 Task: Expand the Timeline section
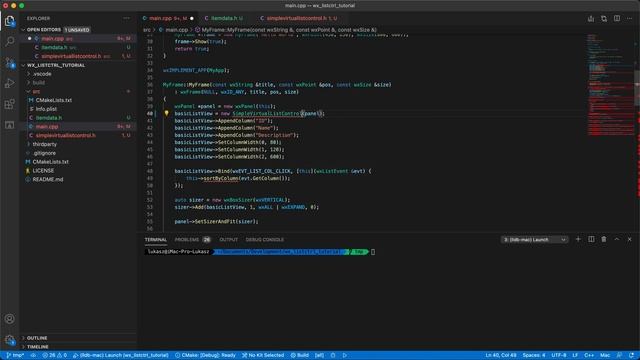[38, 347]
